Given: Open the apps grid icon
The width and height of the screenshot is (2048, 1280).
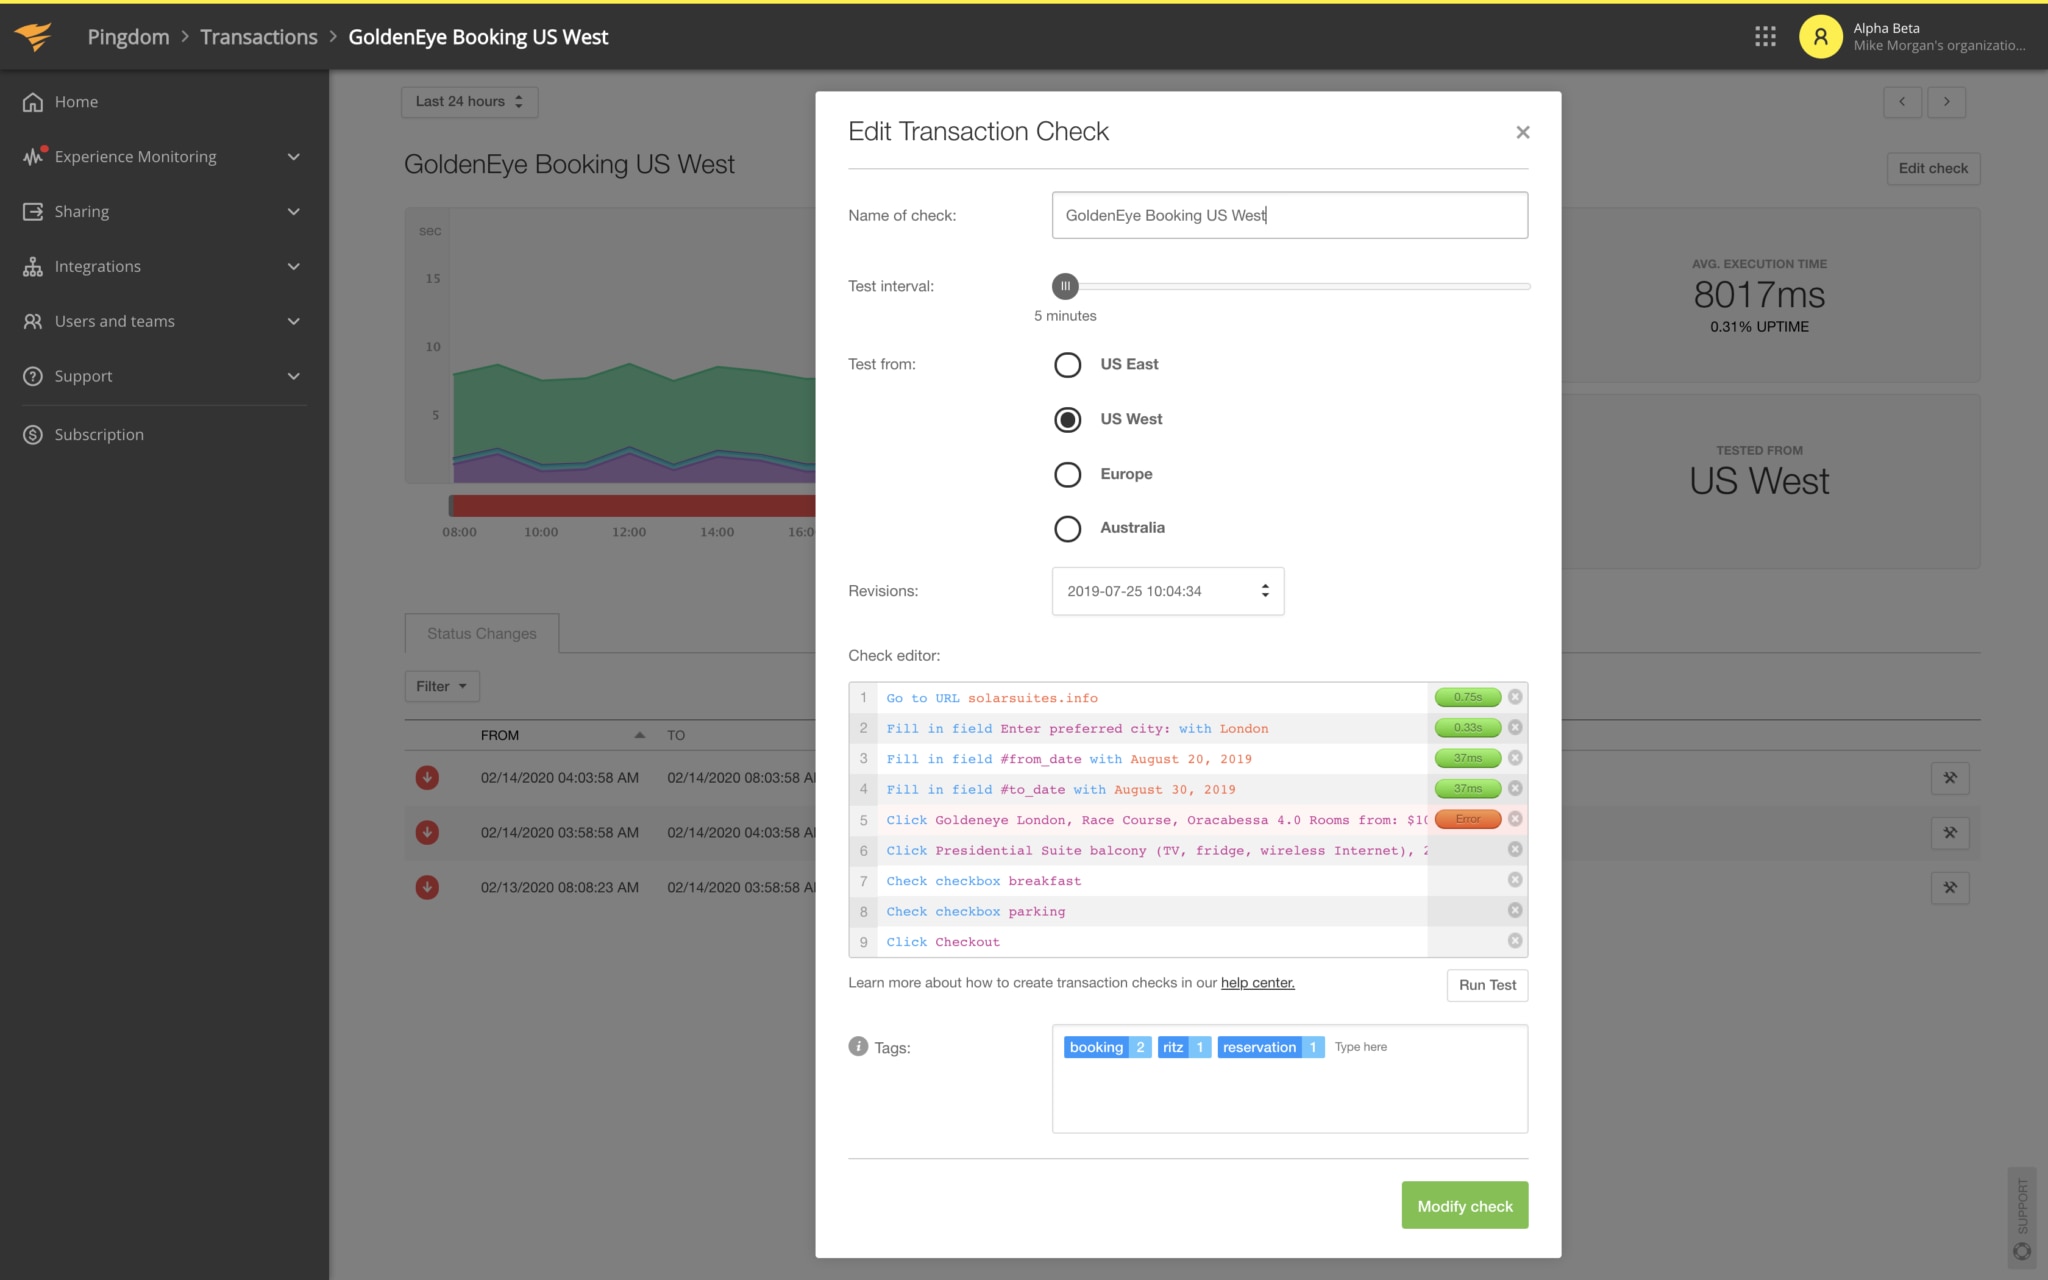Looking at the screenshot, I should [x=1765, y=37].
